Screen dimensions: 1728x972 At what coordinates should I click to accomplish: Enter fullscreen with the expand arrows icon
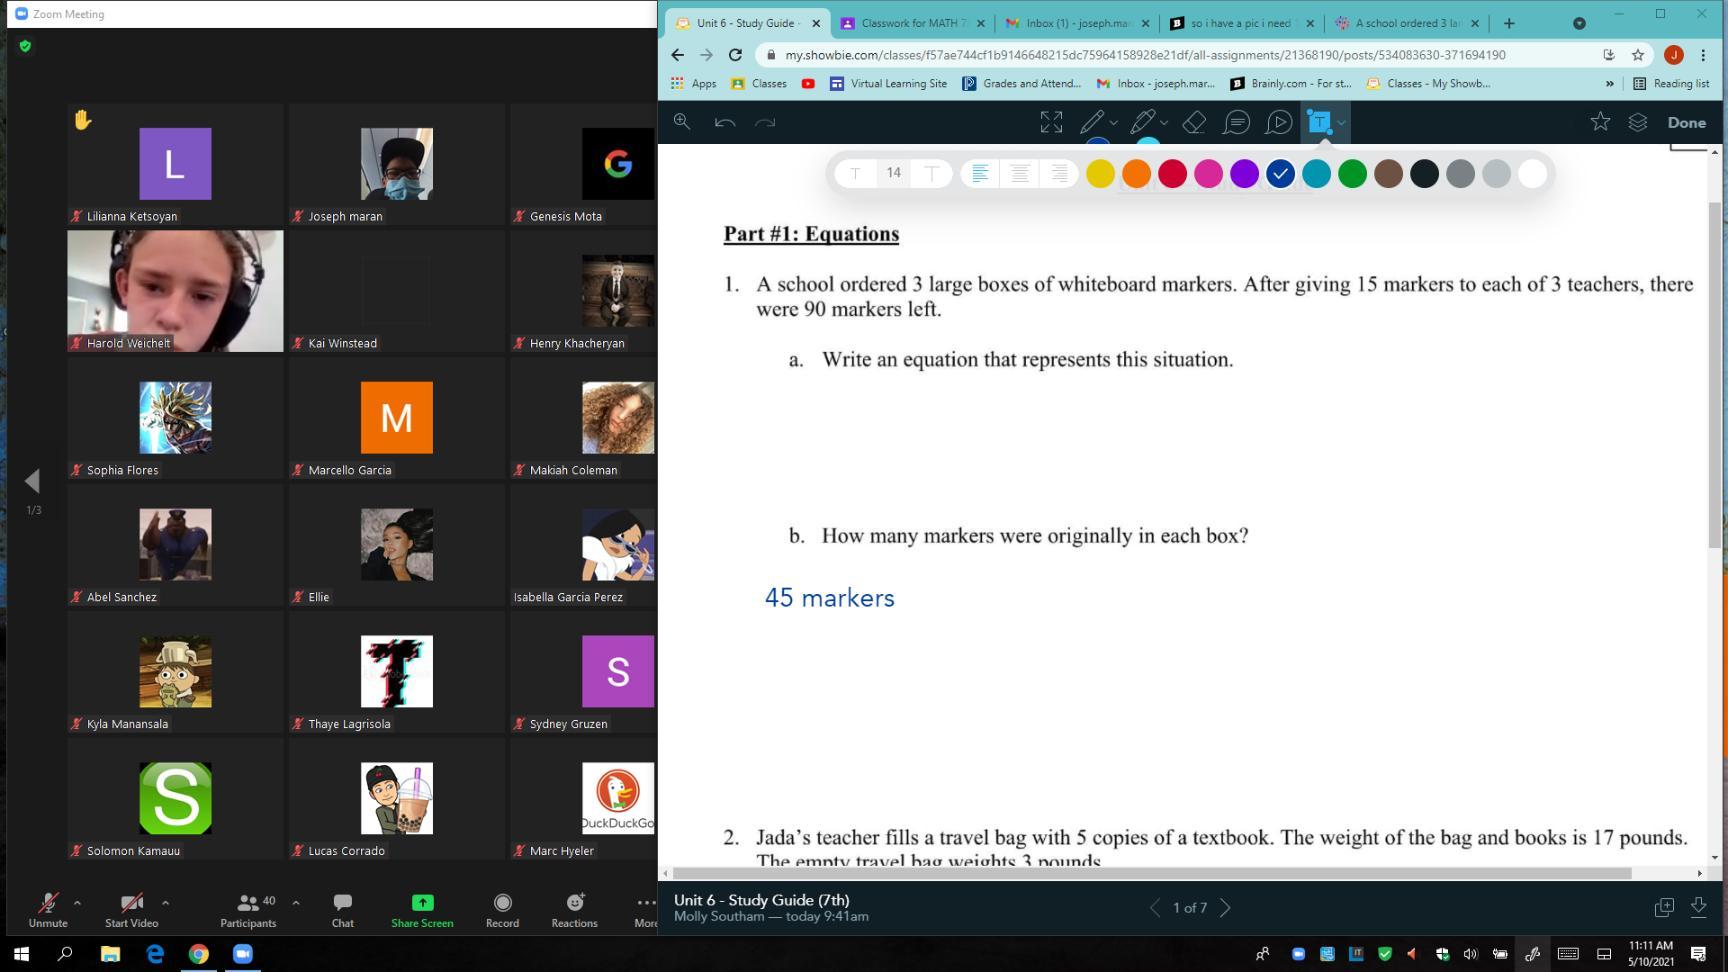[1051, 122]
